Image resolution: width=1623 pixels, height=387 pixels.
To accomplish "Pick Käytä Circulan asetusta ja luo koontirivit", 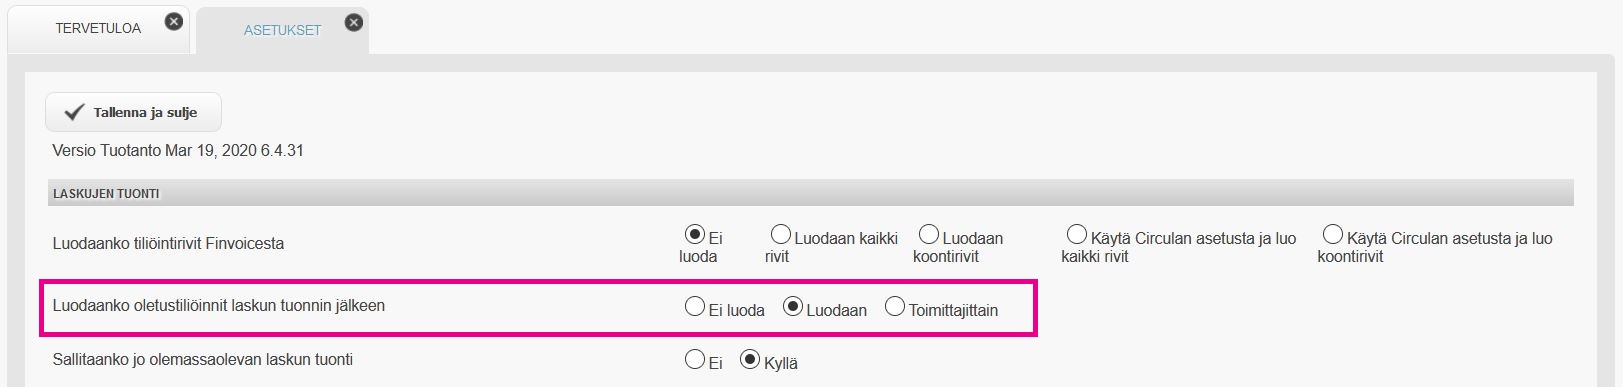I will coord(1333,235).
